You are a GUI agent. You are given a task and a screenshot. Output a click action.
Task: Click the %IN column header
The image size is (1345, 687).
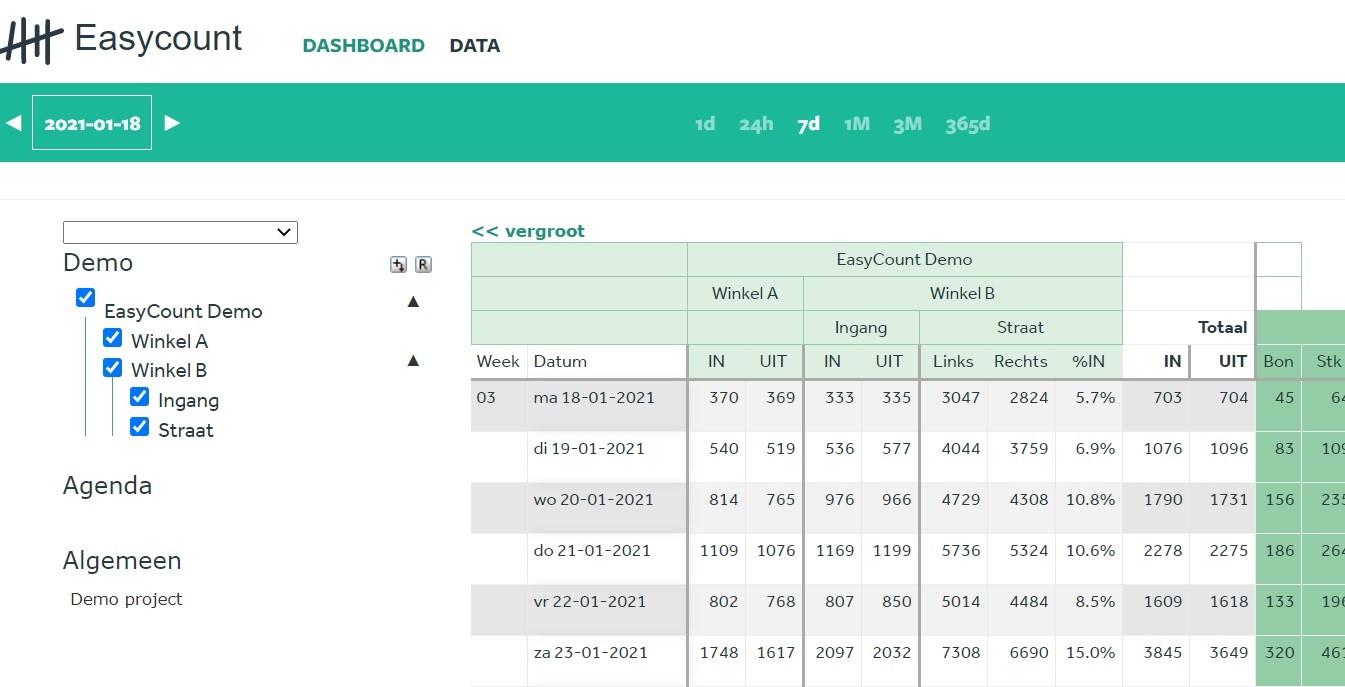coord(1088,362)
